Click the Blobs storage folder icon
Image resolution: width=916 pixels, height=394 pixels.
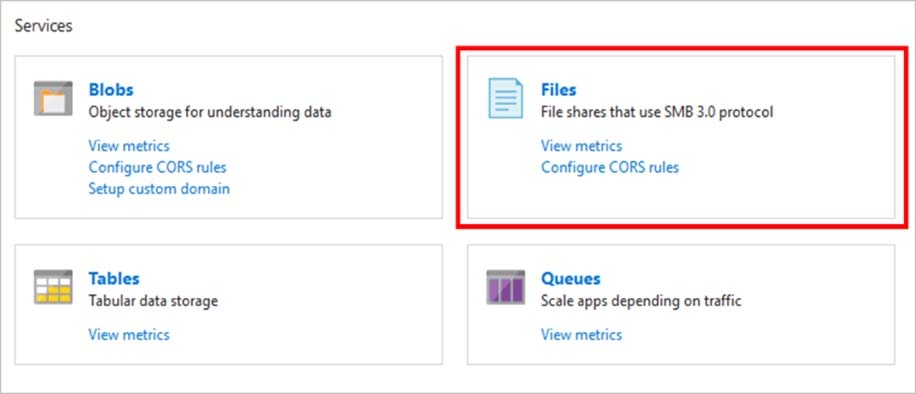pyautogui.click(x=53, y=98)
